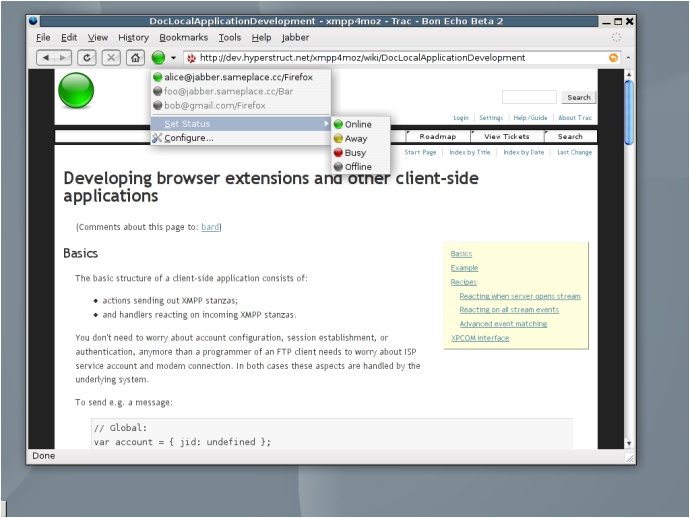Image resolution: width=690 pixels, height=518 pixels.
Task: Open the Tools menu
Action: click(x=230, y=37)
